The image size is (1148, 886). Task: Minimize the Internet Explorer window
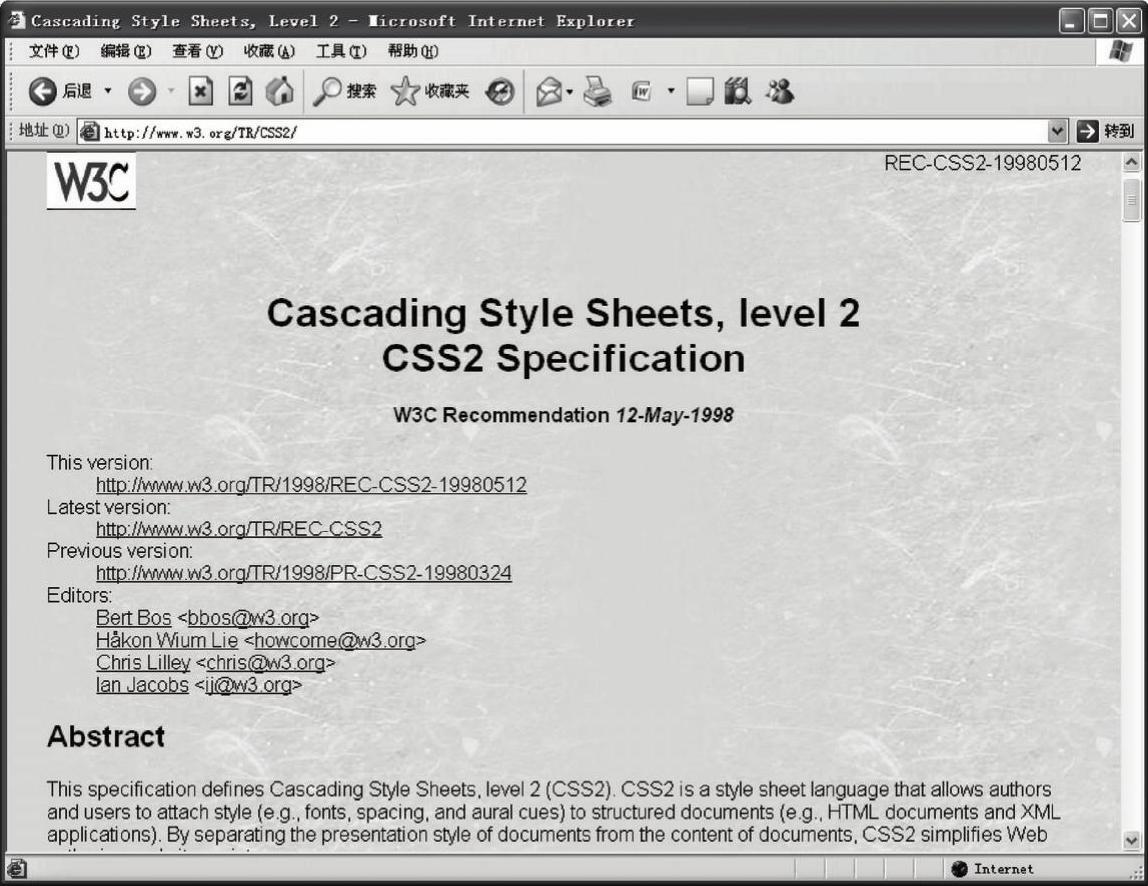click(1072, 21)
